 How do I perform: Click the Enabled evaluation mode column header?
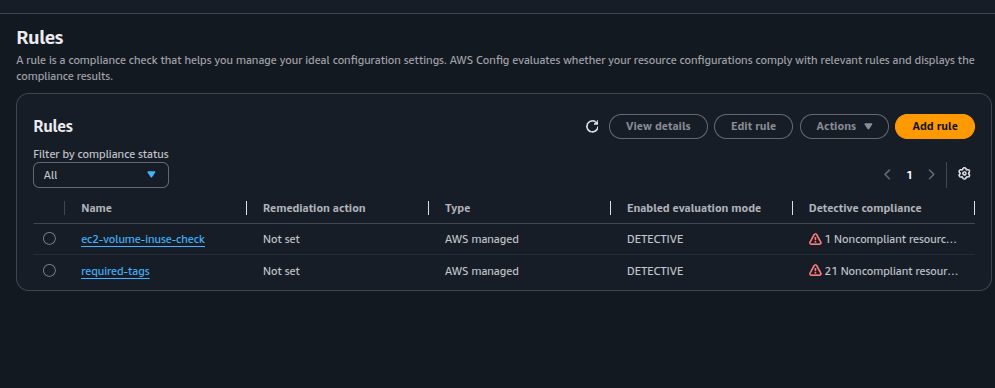pos(694,208)
